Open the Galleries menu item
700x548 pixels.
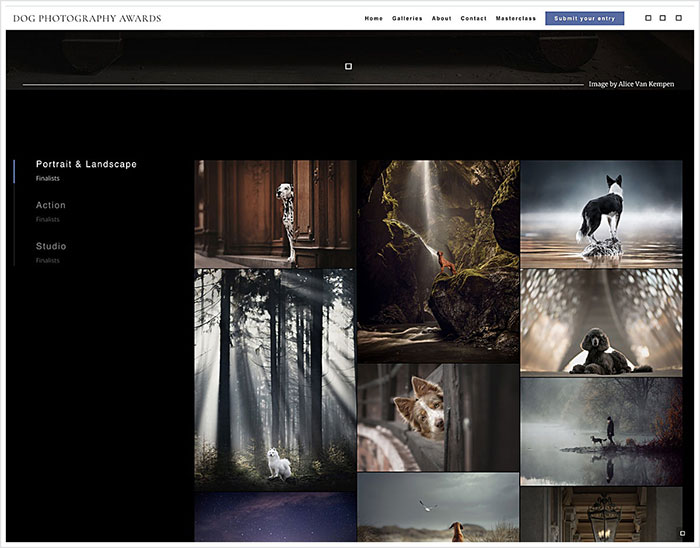pyautogui.click(x=407, y=18)
